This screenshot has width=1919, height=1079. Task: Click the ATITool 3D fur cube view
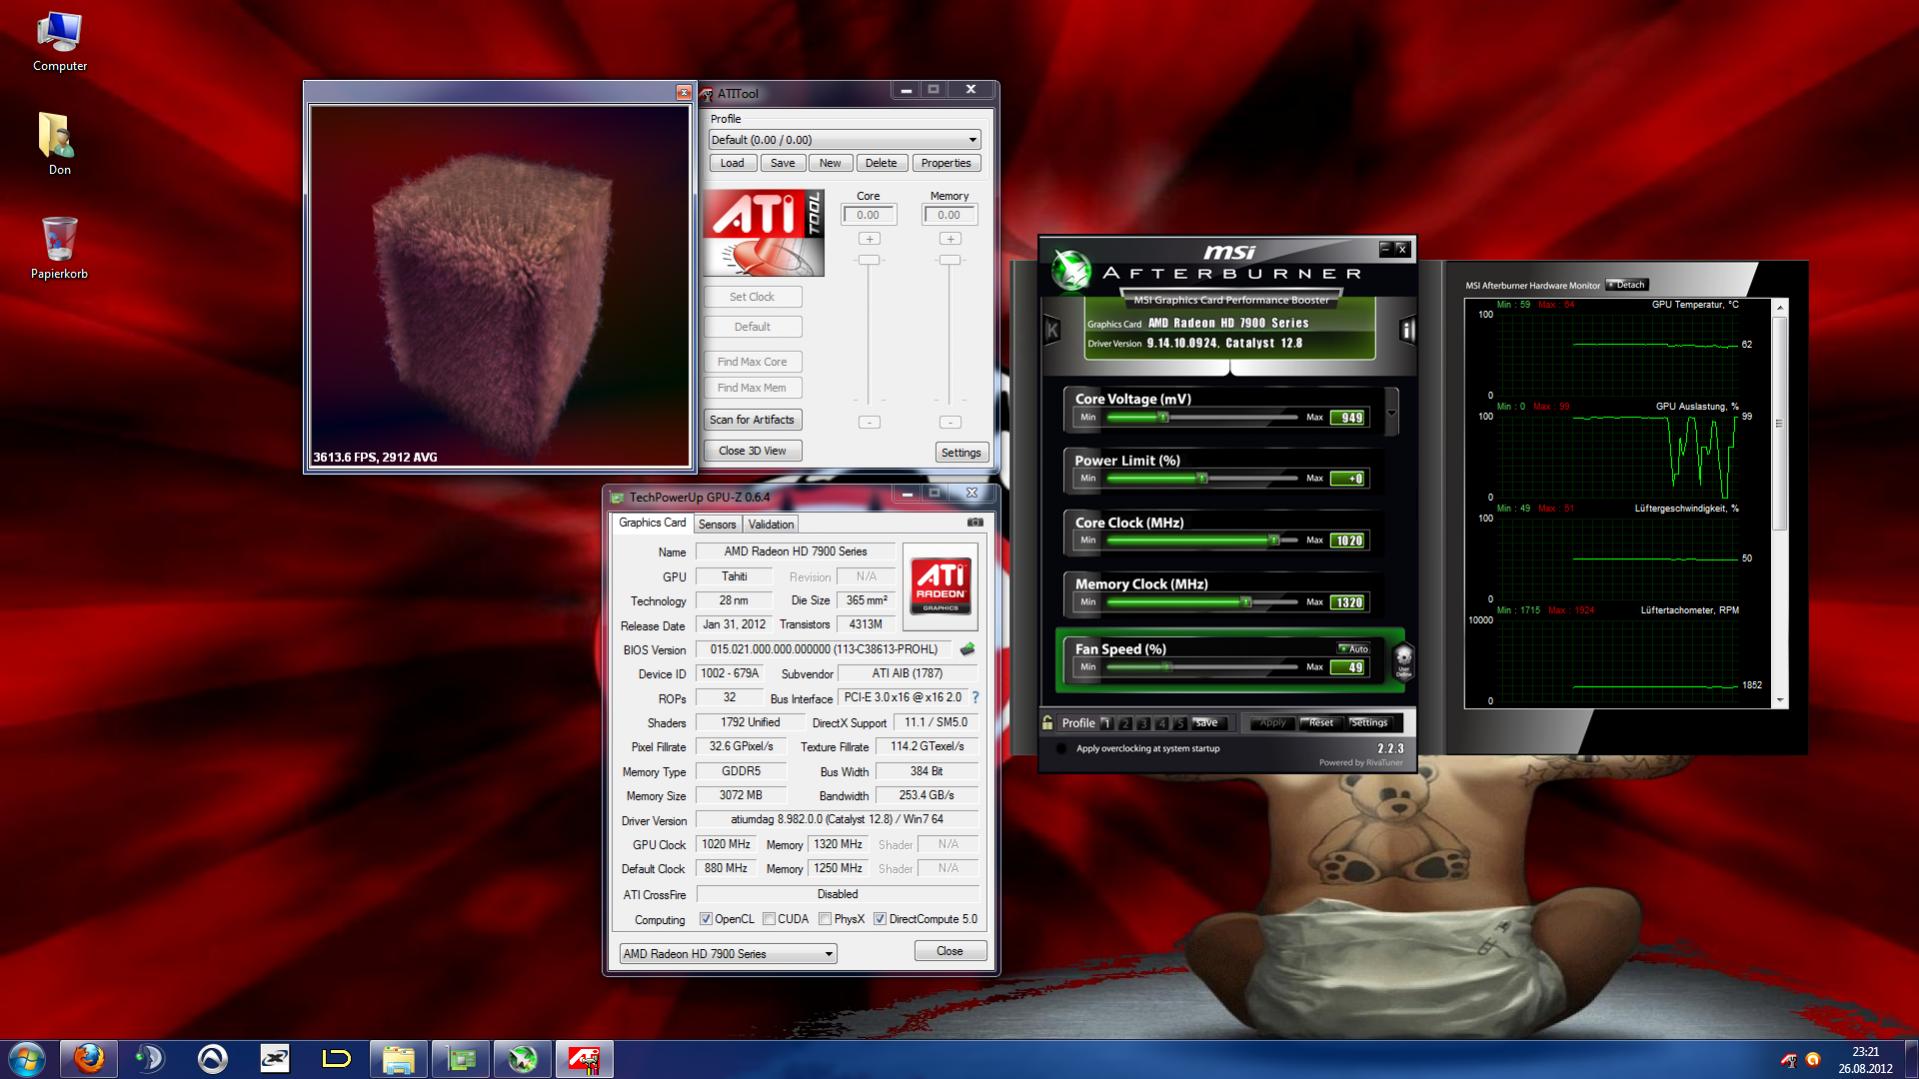click(x=500, y=286)
